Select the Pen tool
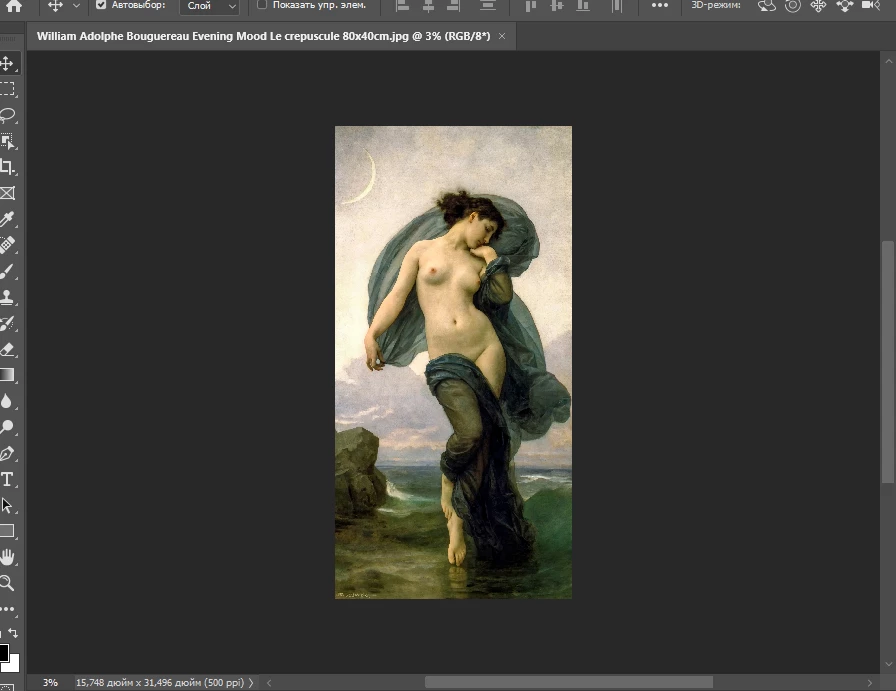The height and width of the screenshot is (691, 896). click(7, 453)
